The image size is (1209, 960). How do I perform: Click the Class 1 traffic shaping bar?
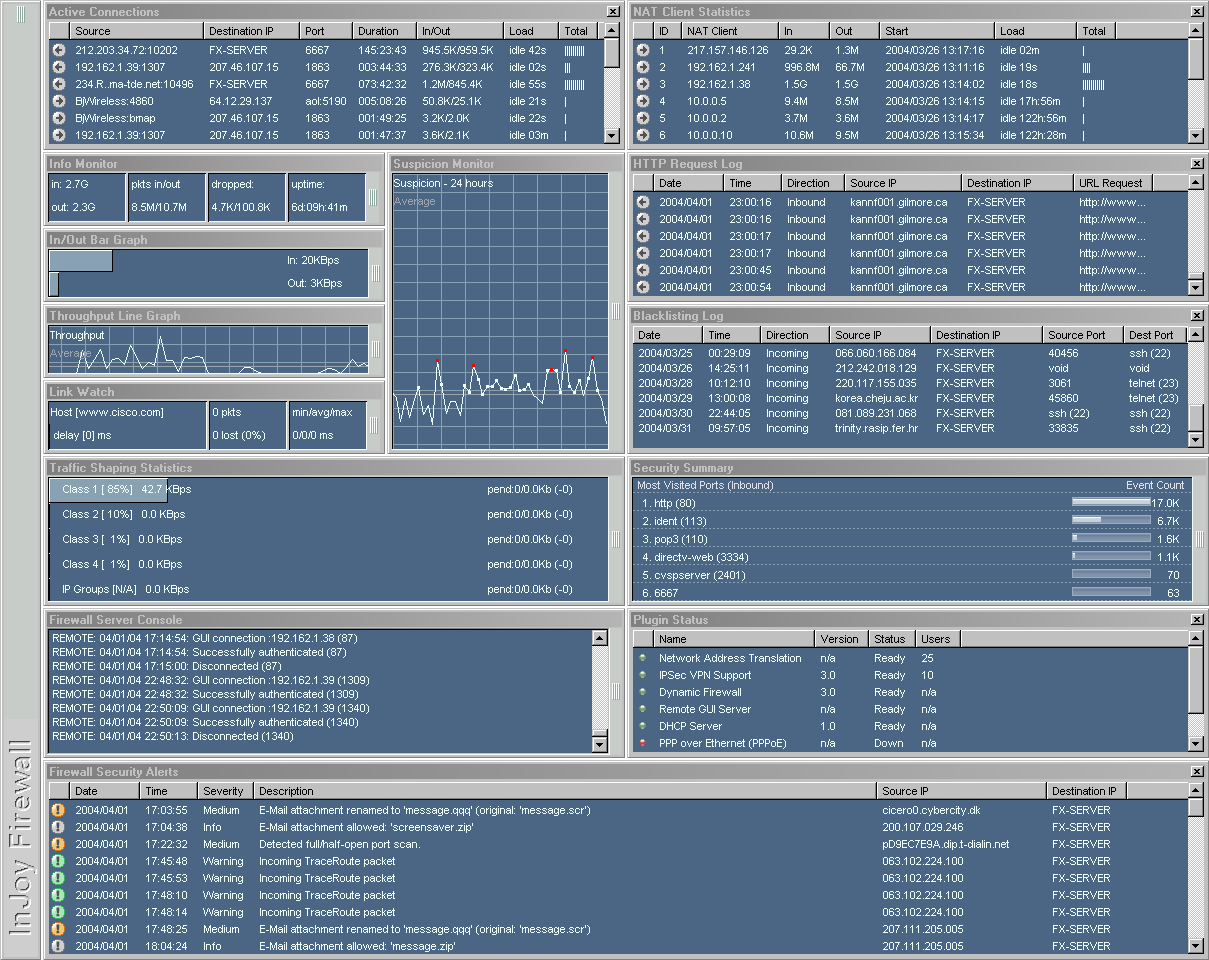(x=108, y=490)
